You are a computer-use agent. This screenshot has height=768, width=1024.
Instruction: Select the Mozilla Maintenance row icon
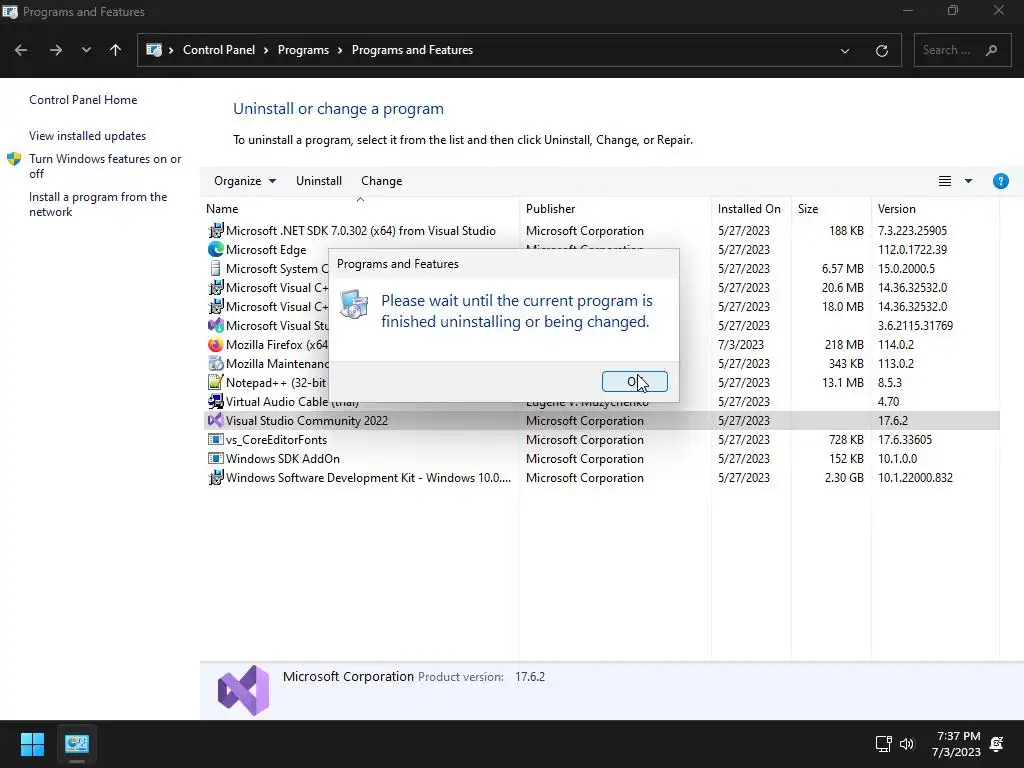coord(216,363)
